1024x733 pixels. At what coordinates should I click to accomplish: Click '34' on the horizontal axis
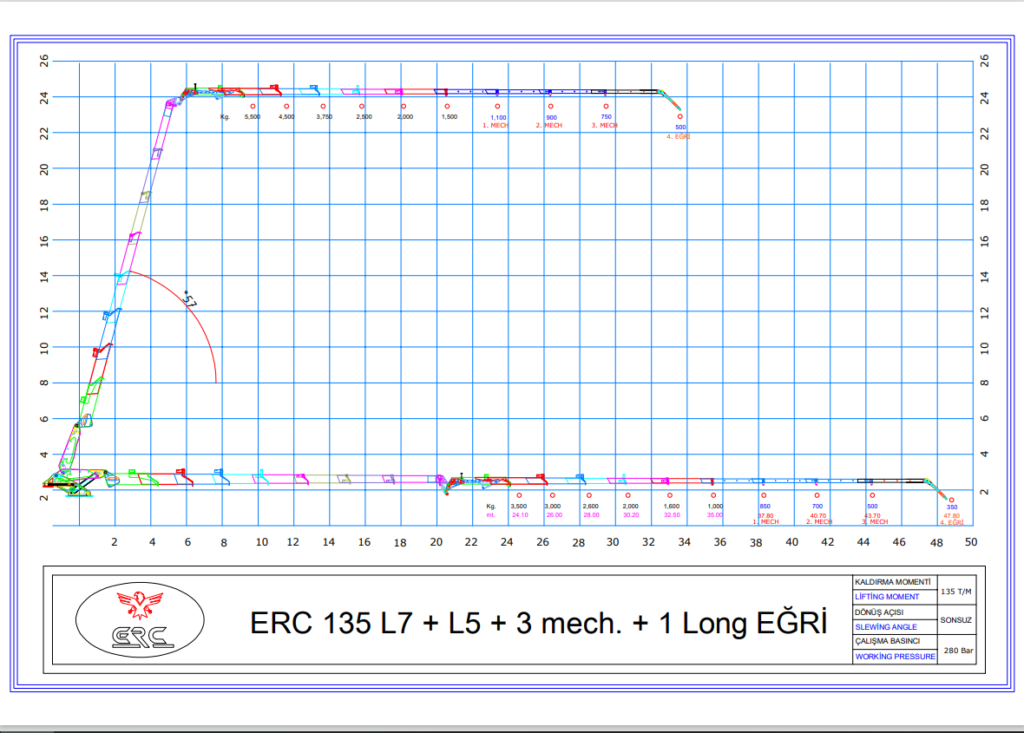coord(684,542)
